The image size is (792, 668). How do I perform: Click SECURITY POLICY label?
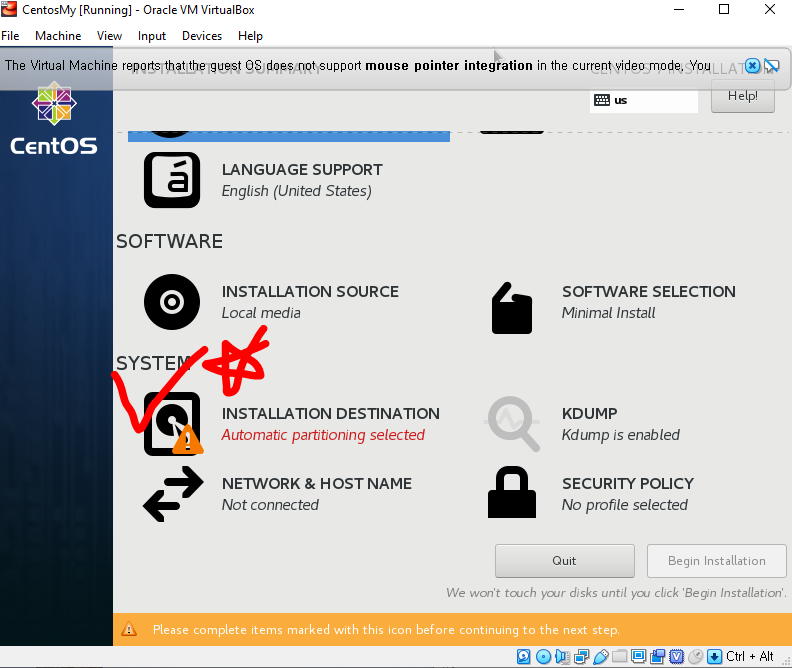pyautogui.click(x=628, y=484)
